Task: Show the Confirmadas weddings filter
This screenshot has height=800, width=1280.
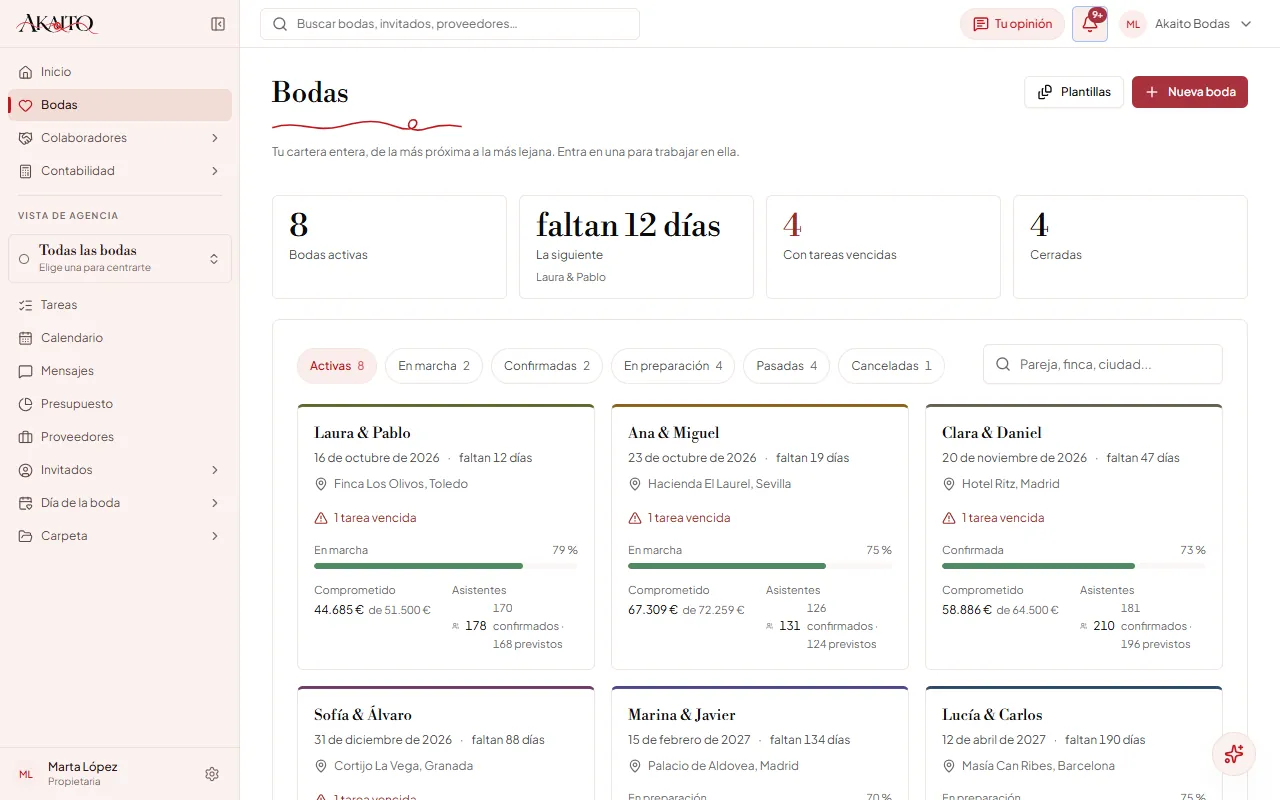Action: pos(547,366)
